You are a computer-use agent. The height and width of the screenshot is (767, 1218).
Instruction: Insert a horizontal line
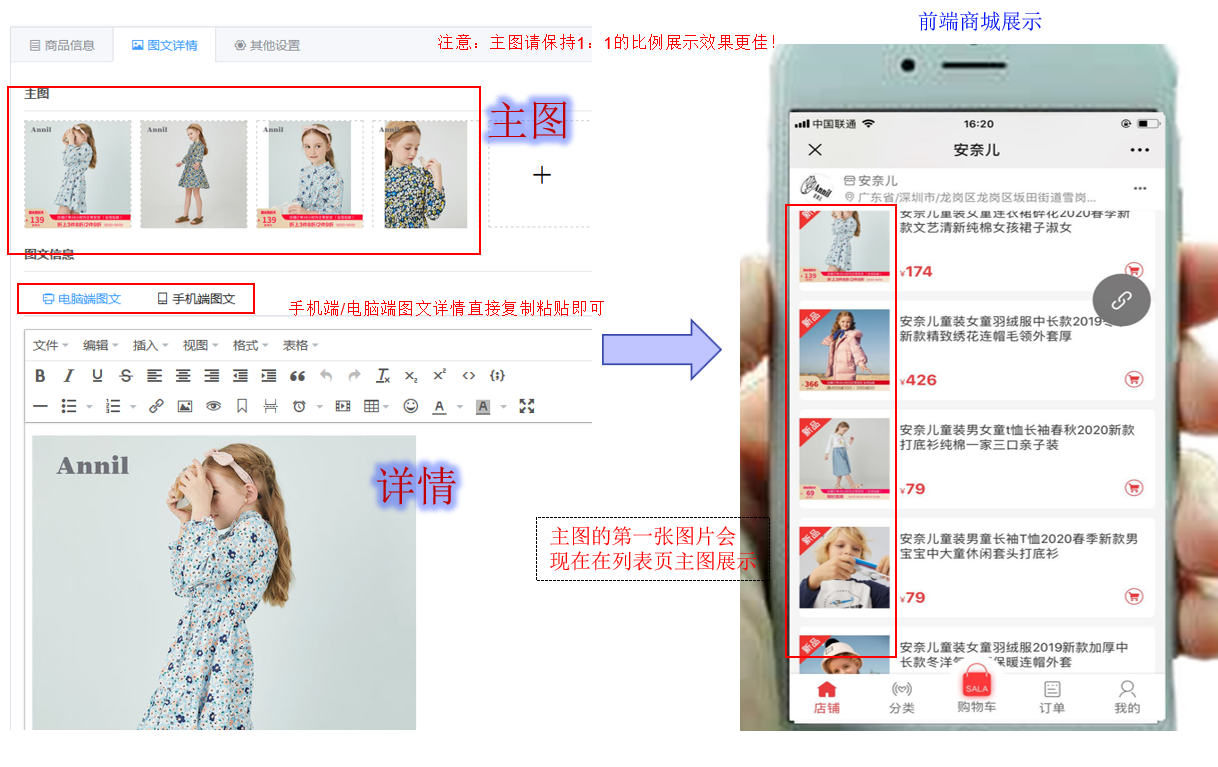pyautogui.click(x=40, y=406)
